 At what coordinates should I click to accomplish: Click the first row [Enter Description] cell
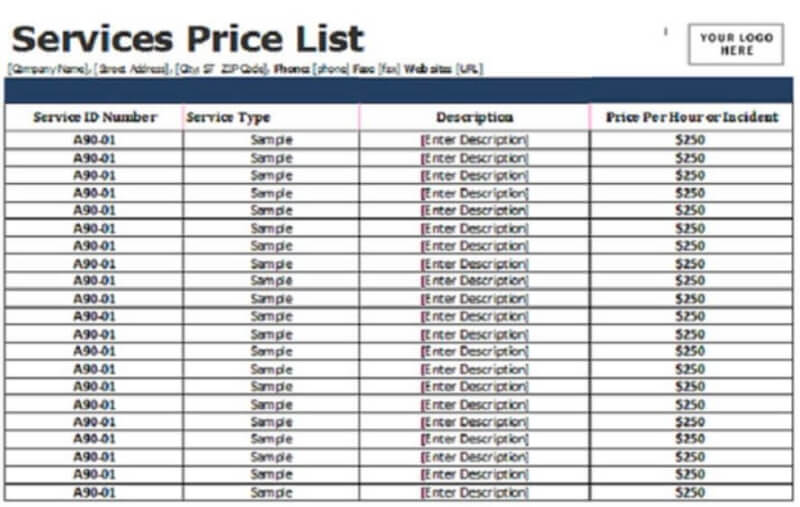474,140
